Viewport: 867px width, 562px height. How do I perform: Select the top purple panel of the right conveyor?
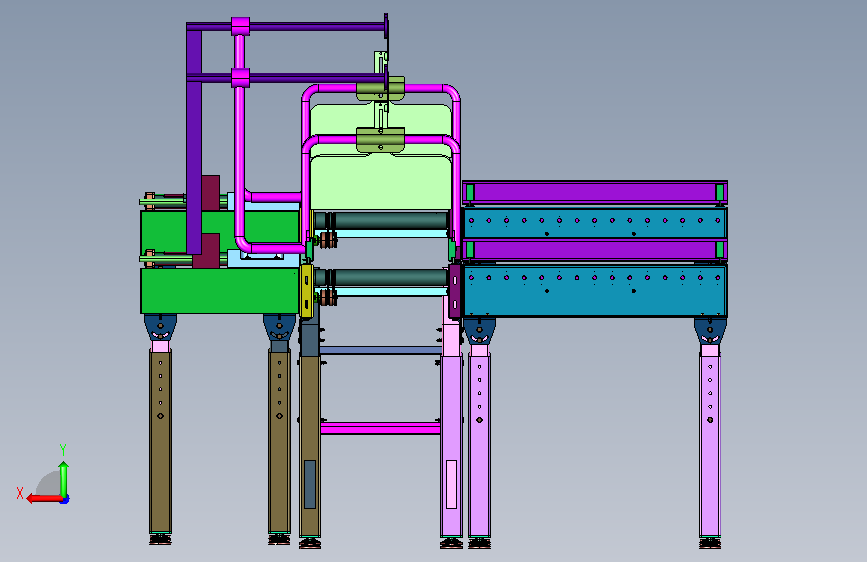[595, 192]
